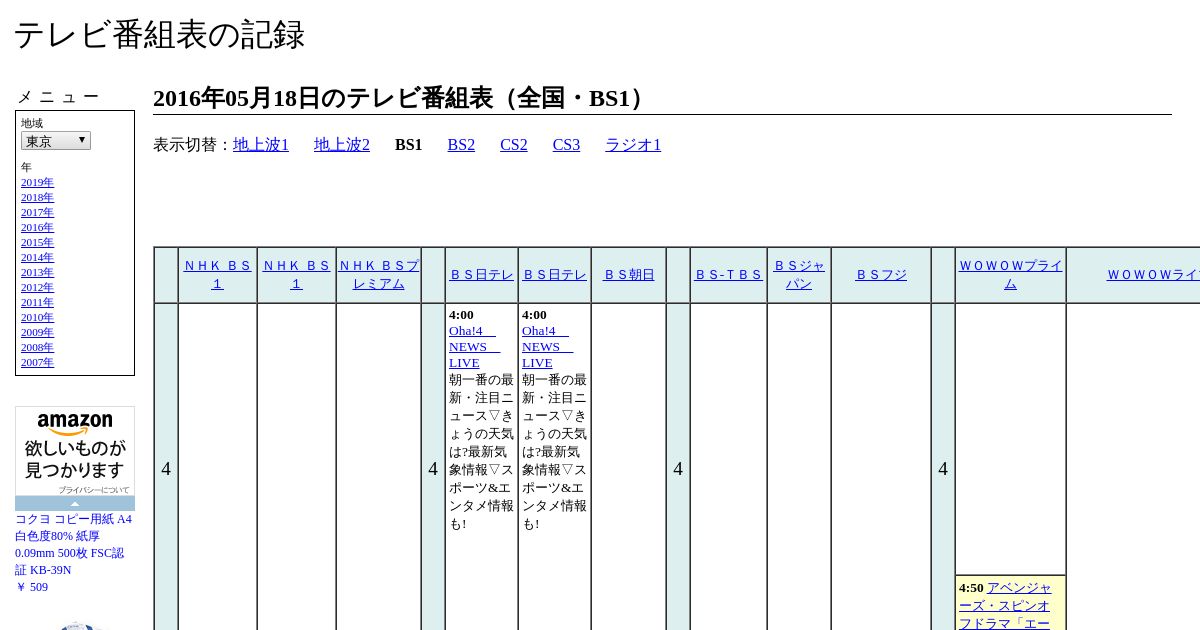The height and width of the screenshot is (630, 1200).
Task: Open the 4:50 アベンジャーズ program link
Action: pyautogui.click(x=1005, y=605)
